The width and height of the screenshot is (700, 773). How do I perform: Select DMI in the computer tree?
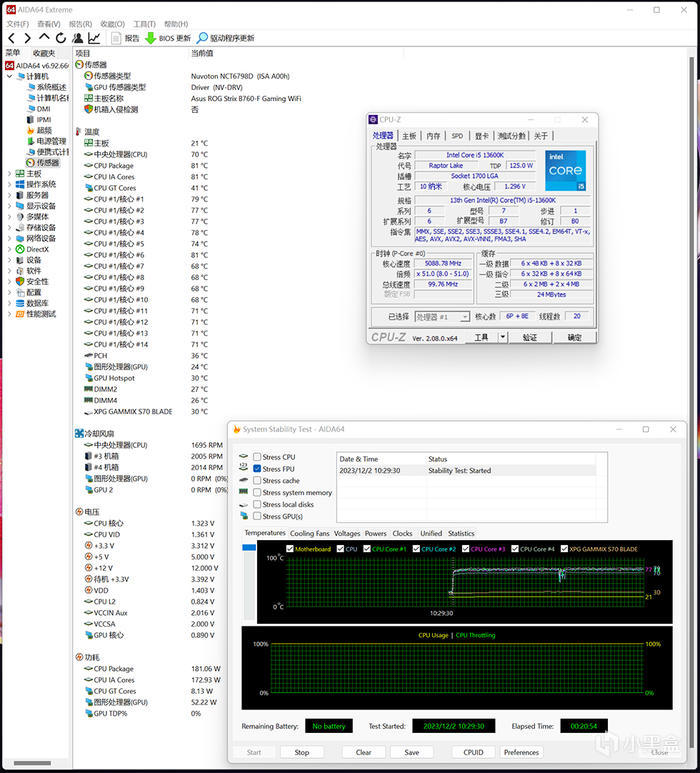pyautogui.click(x=38, y=108)
